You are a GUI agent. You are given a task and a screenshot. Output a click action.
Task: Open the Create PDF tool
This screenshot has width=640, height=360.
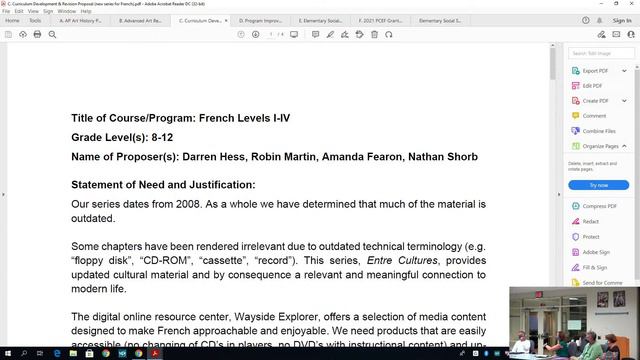595,101
